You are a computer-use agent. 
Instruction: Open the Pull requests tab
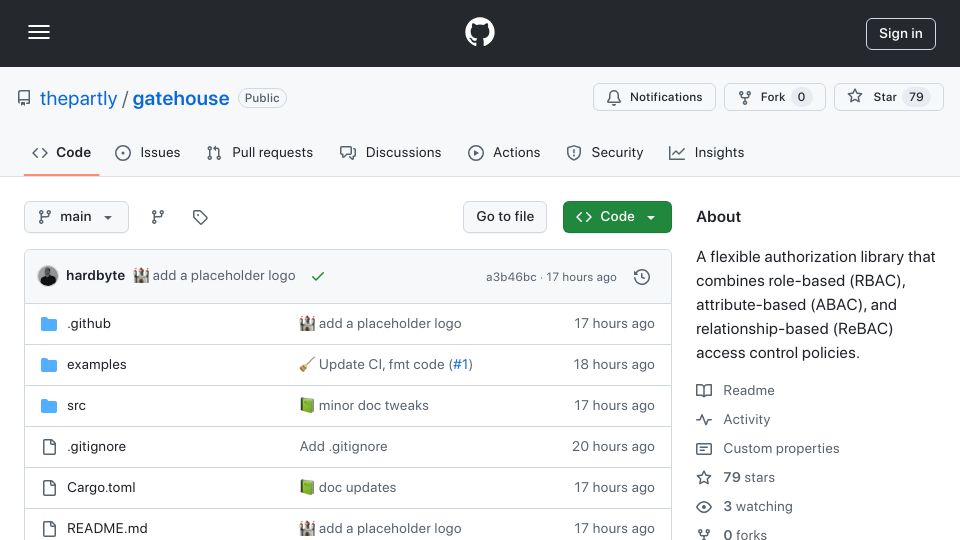pyautogui.click(x=260, y=152)
